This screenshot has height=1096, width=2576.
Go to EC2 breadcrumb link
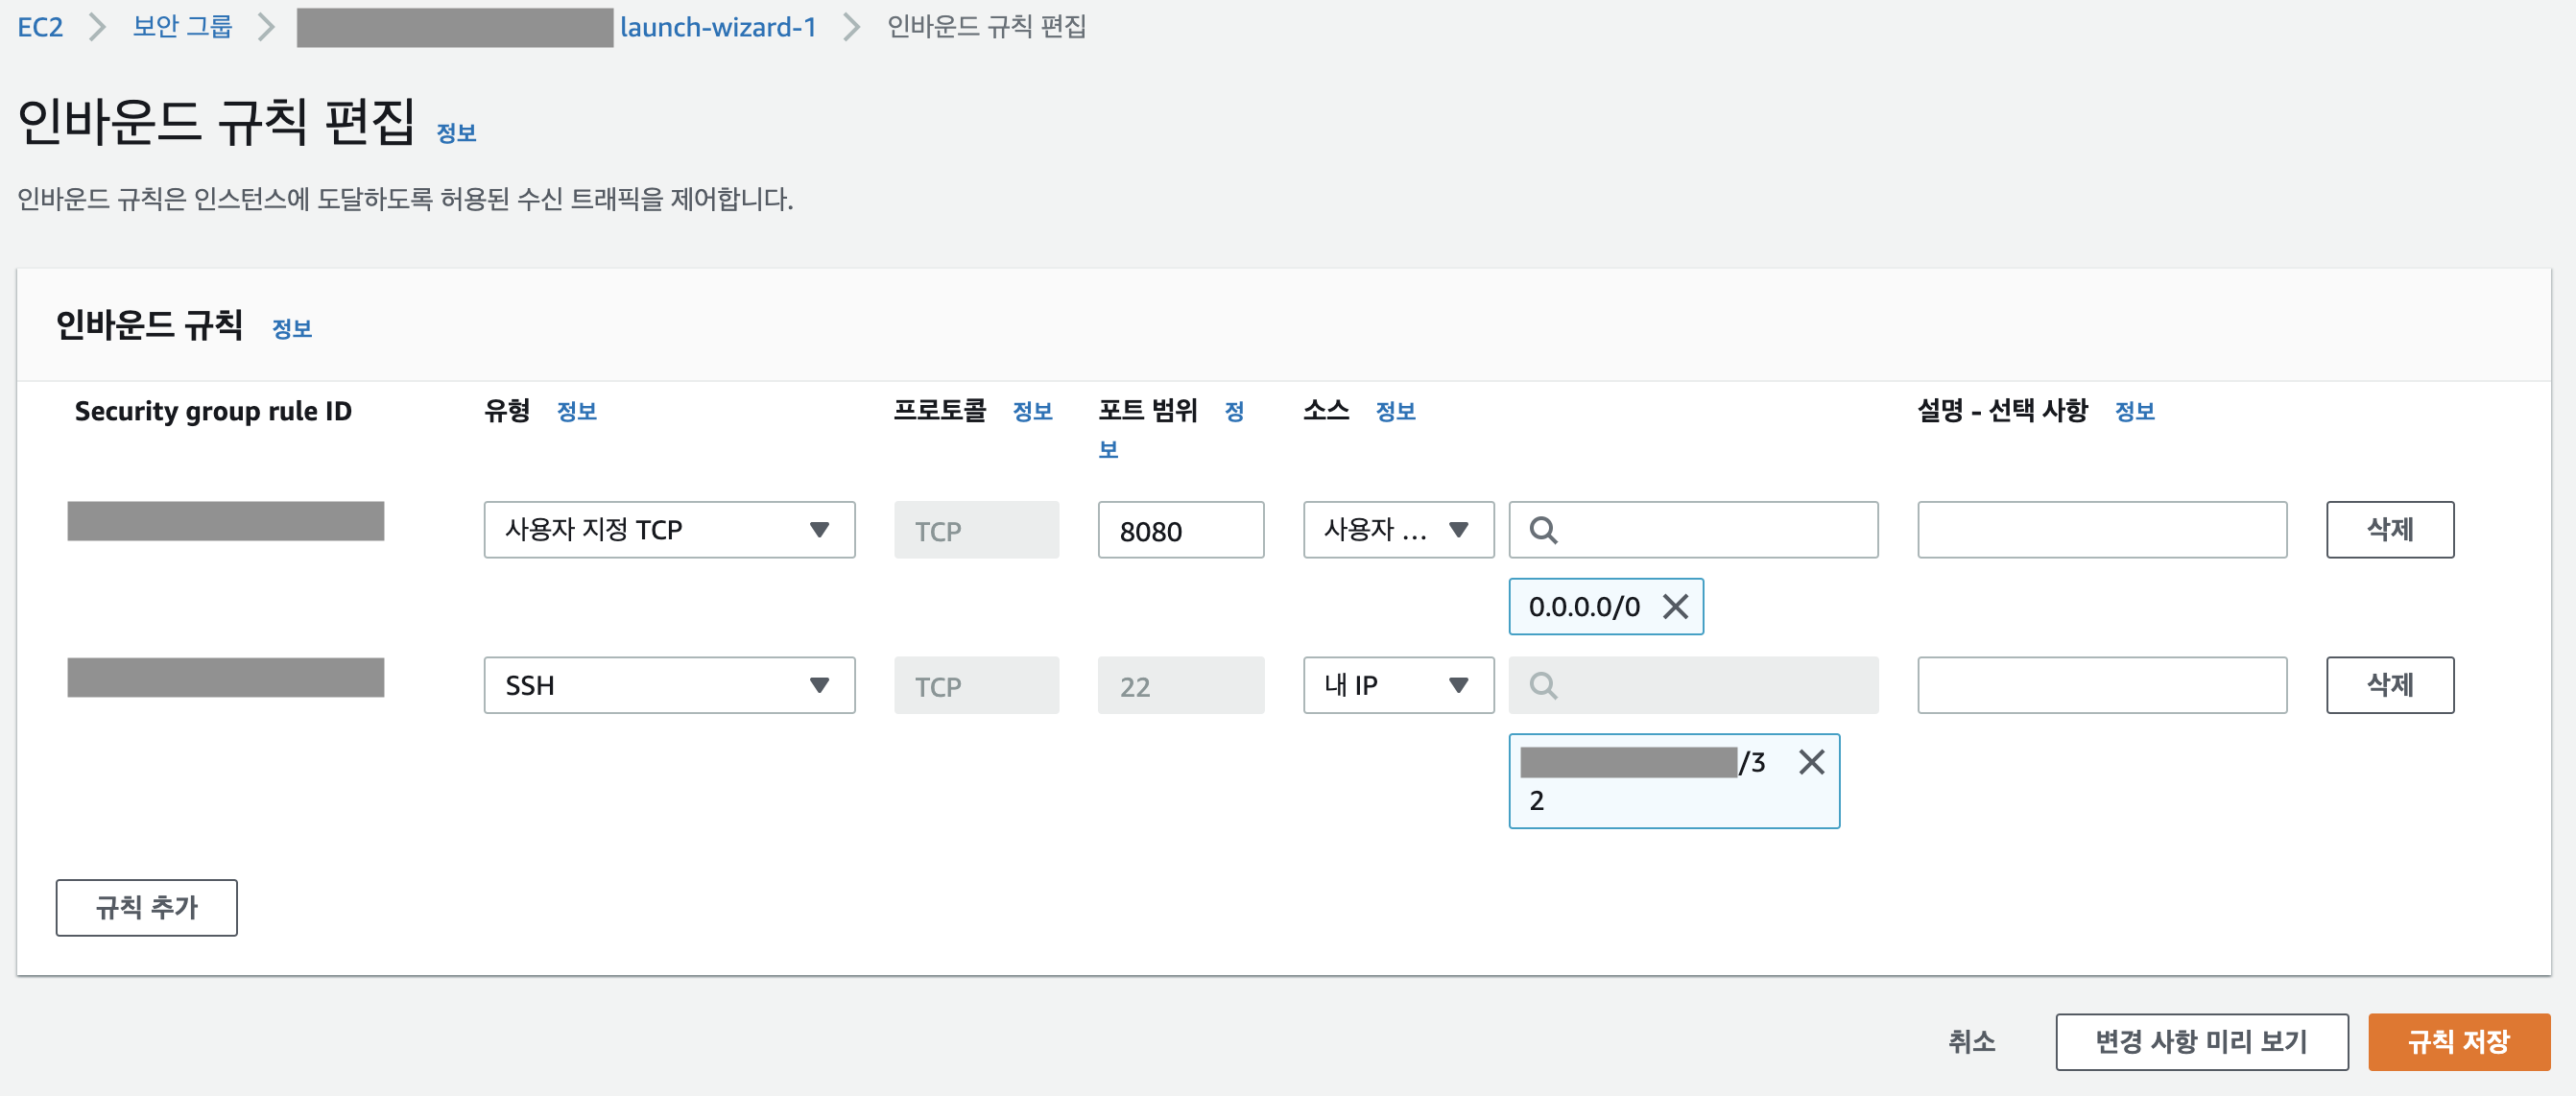40,27
